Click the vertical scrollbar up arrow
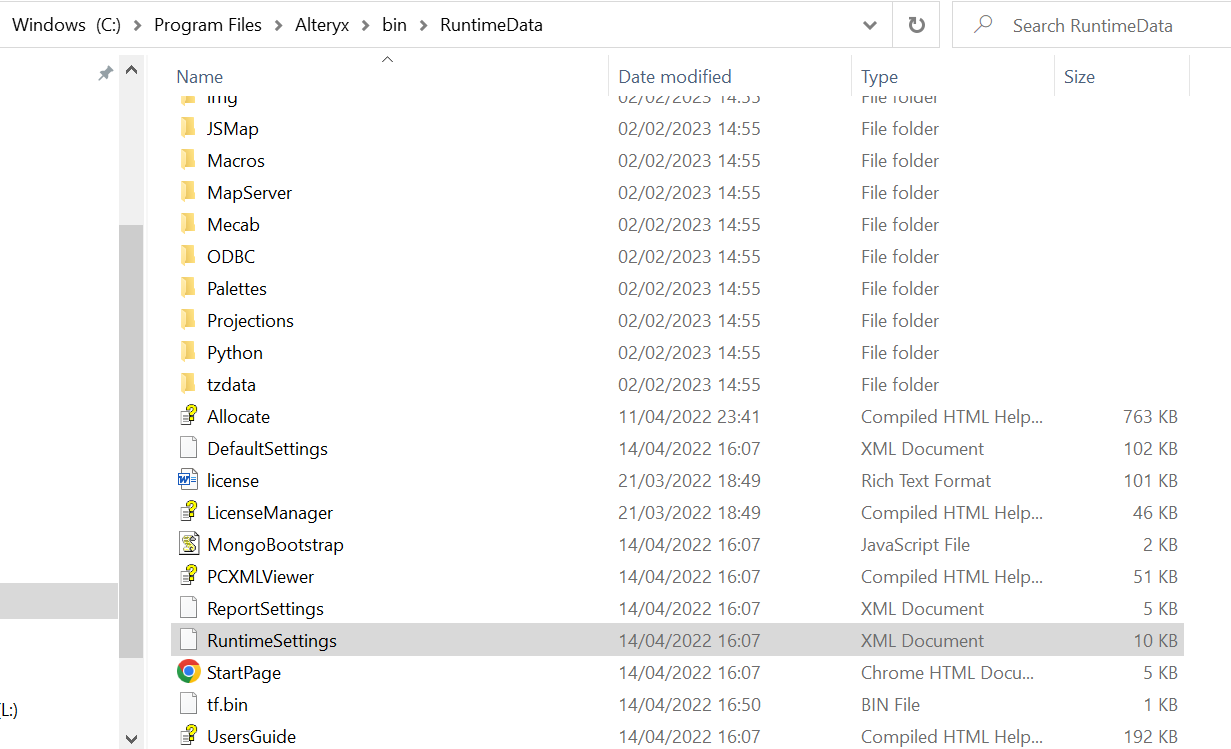Image resolution: width=1231 pixels, height=749 pixels. coord(131,69)
